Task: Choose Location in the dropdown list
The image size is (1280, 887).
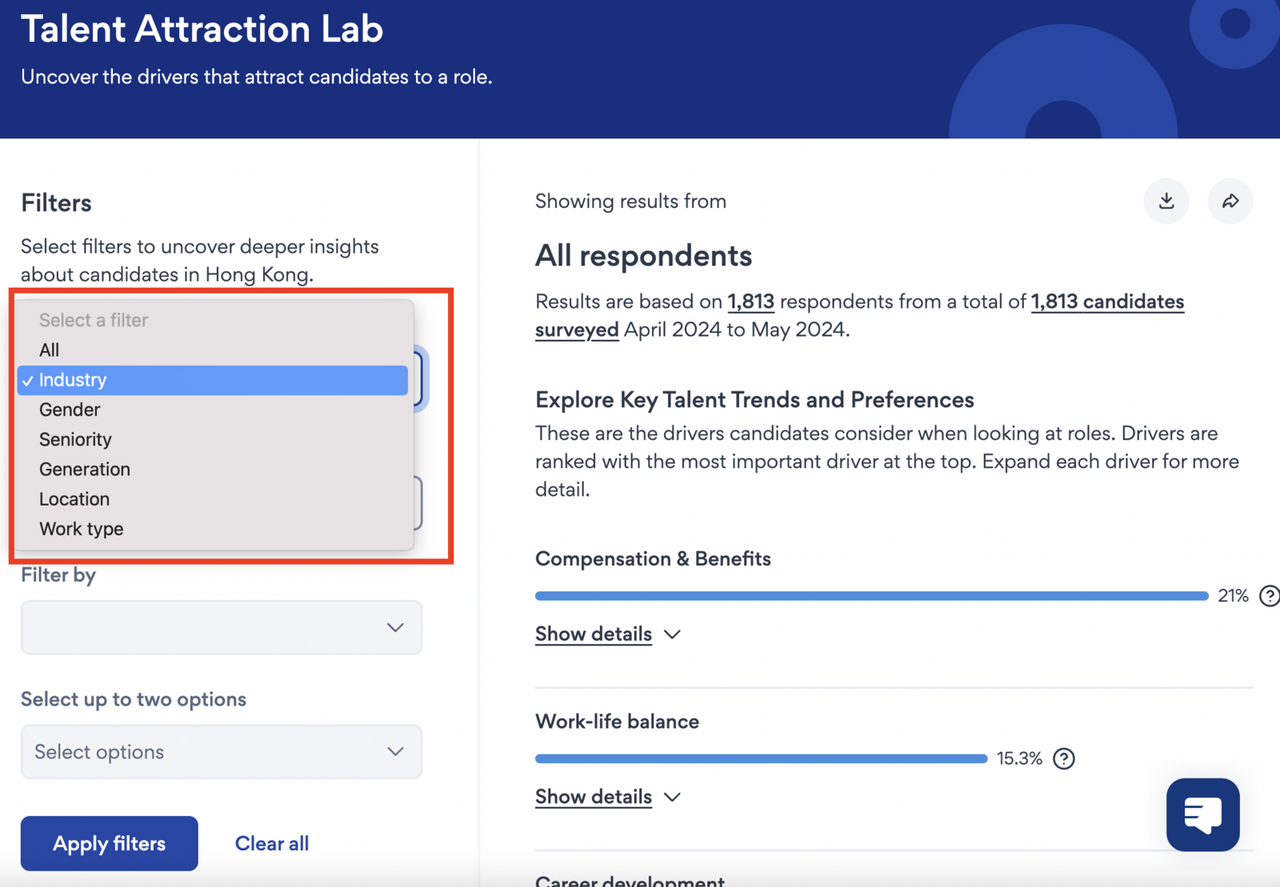Action: pos(74,499)
